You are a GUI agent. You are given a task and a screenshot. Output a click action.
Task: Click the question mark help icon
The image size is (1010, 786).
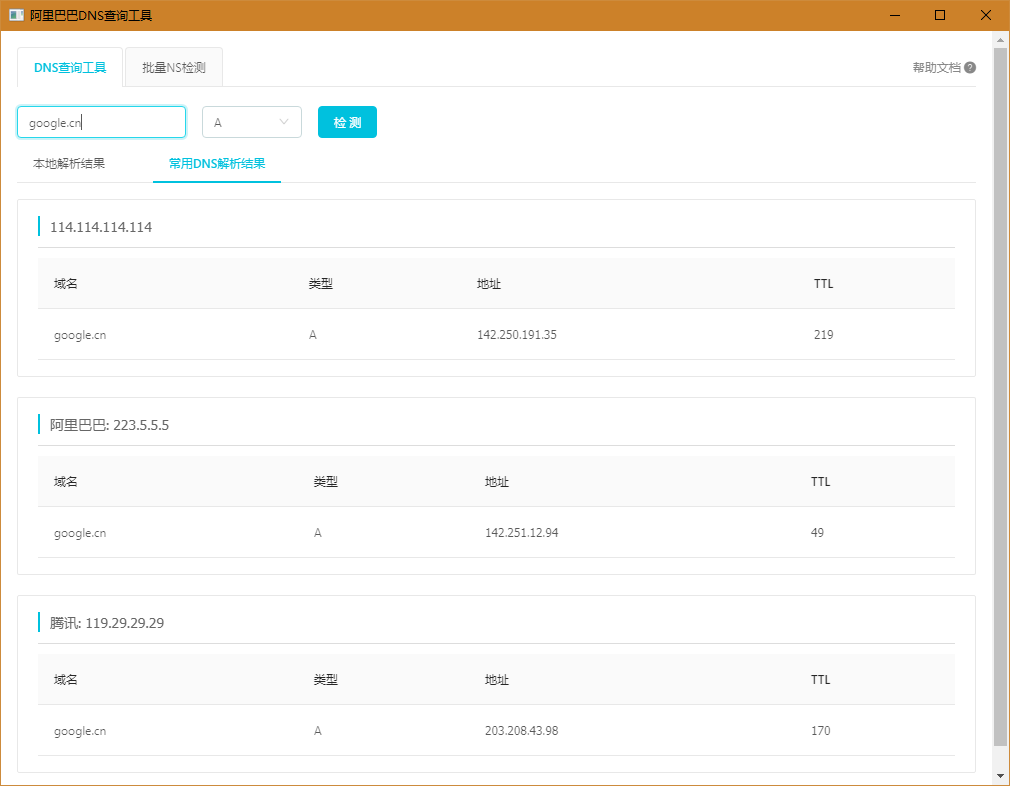click(x=970, y=68)
